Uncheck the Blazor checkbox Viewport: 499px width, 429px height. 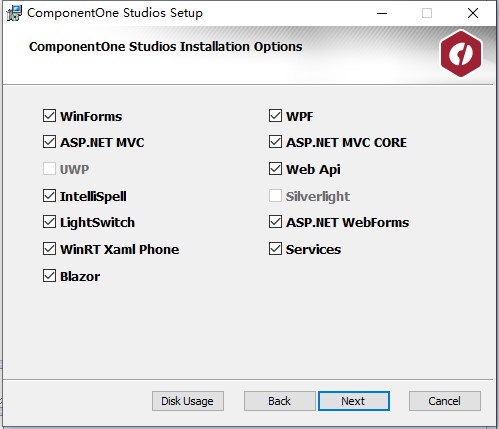49,276
